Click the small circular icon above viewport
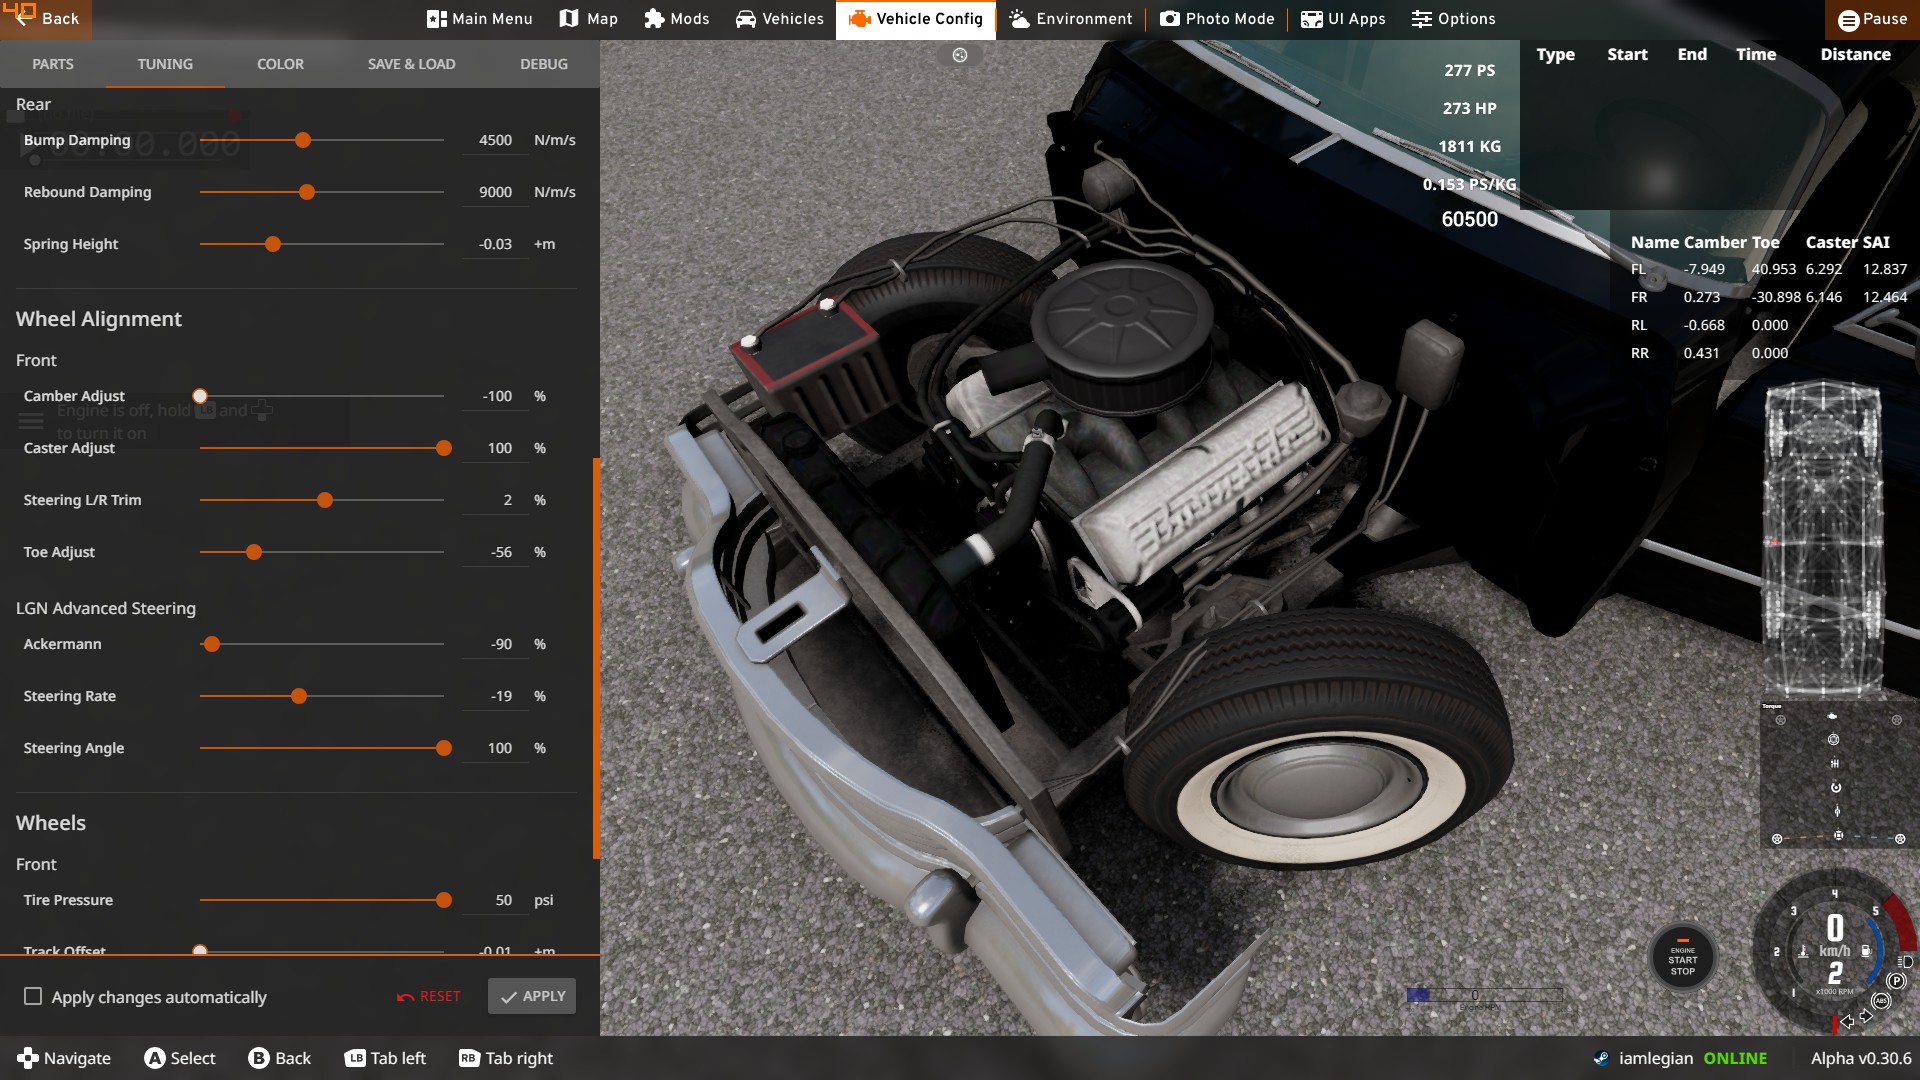 (x=960, y=55)
